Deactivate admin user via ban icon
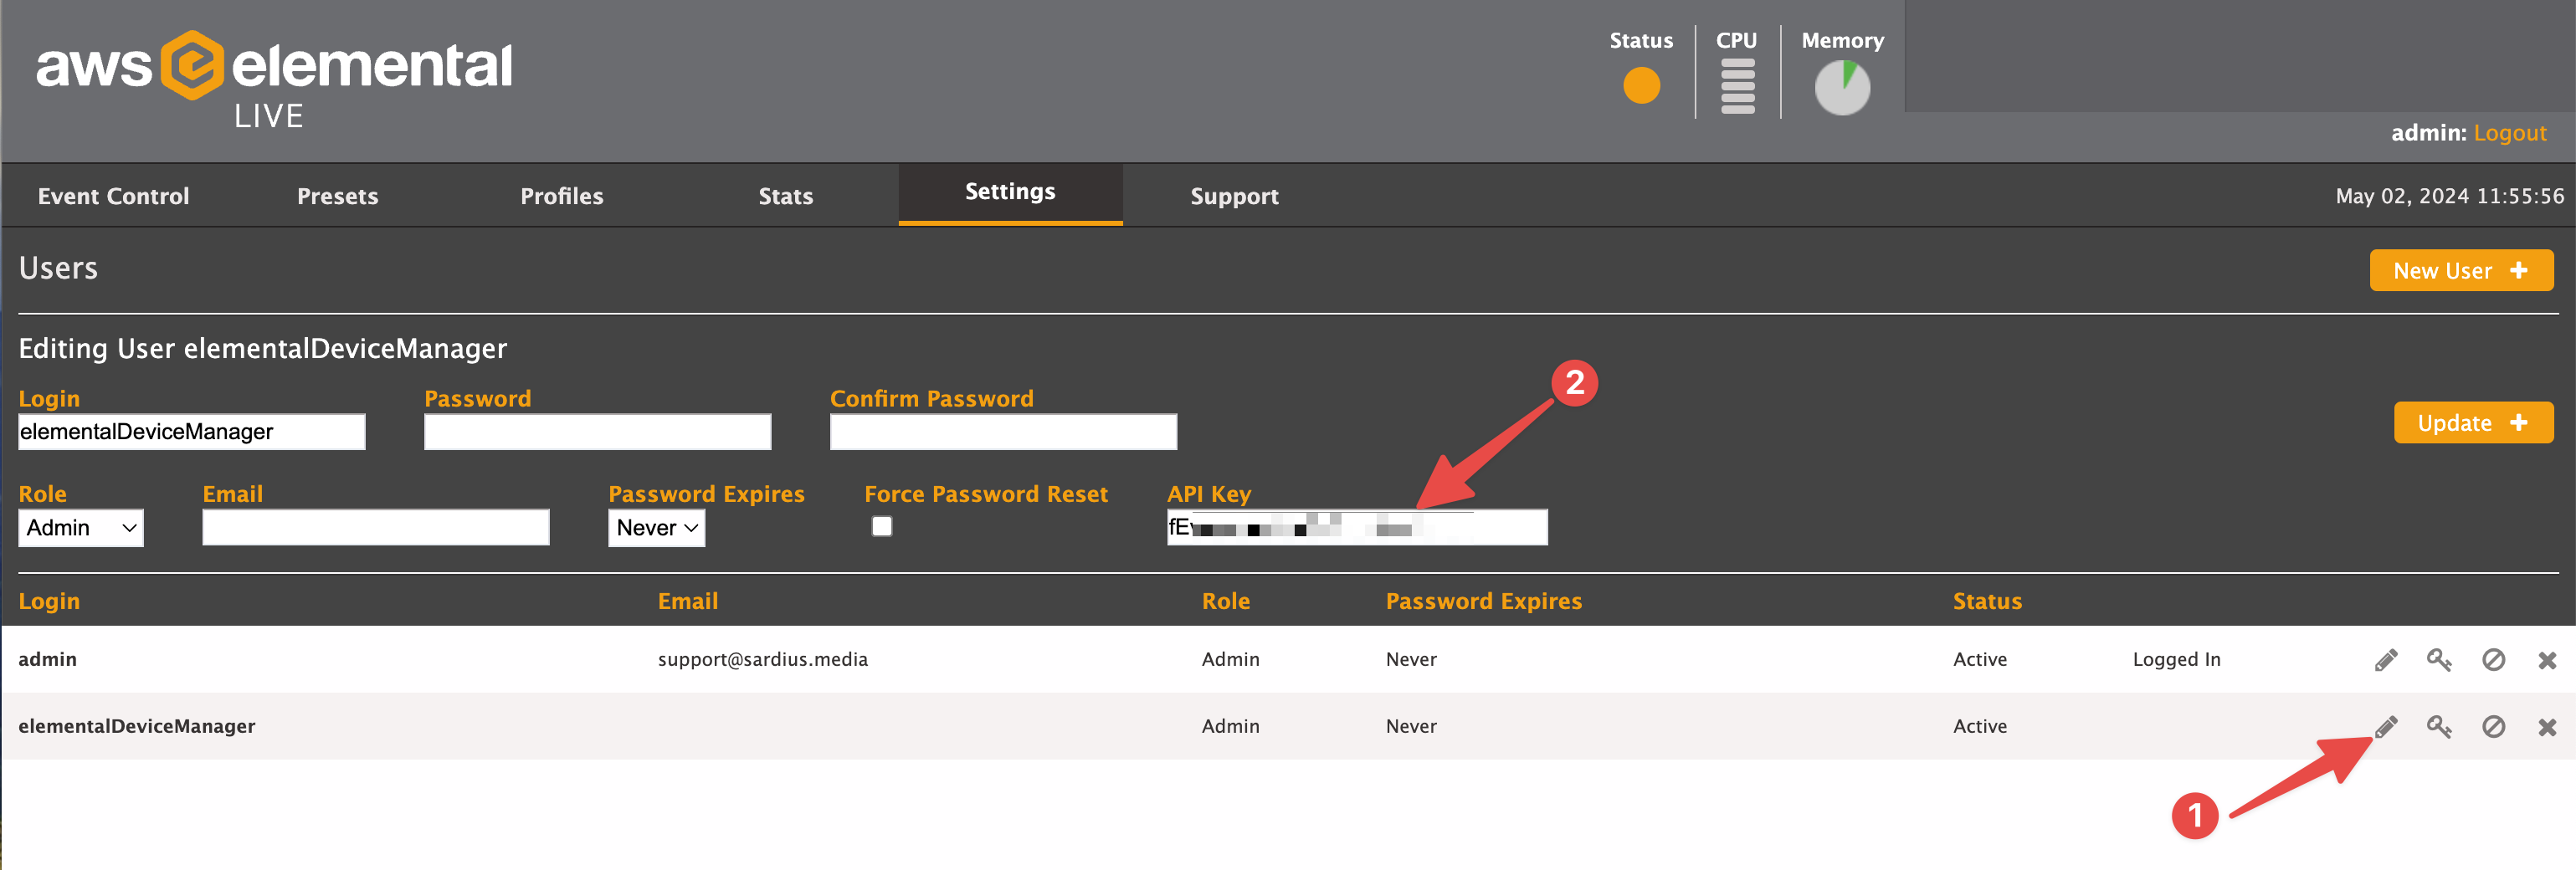The image size is (2576, 870). 2493,660
